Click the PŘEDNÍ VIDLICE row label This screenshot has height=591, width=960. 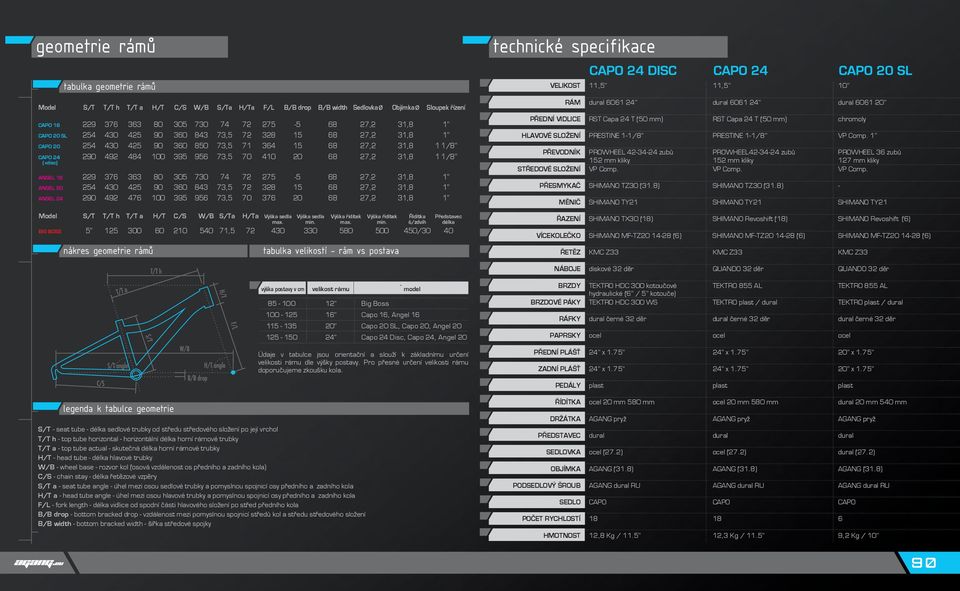536,118
